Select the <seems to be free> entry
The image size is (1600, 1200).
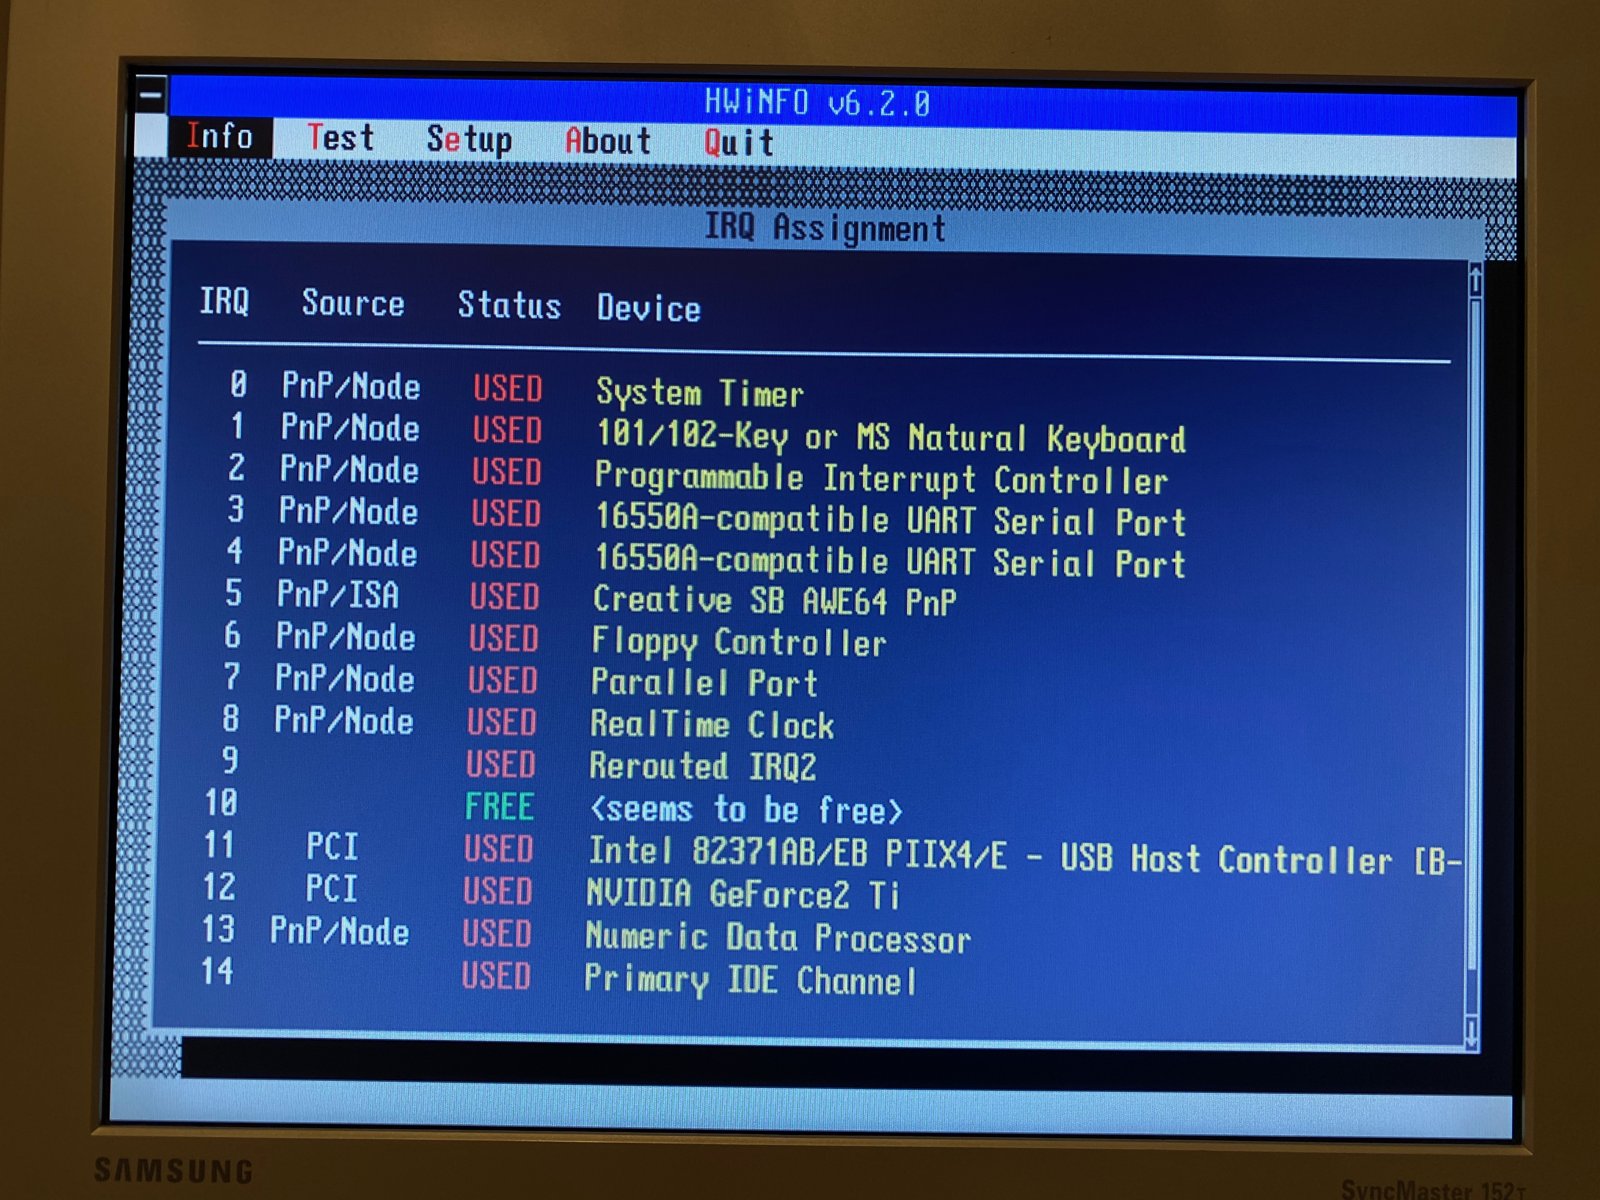coord(746,809)
